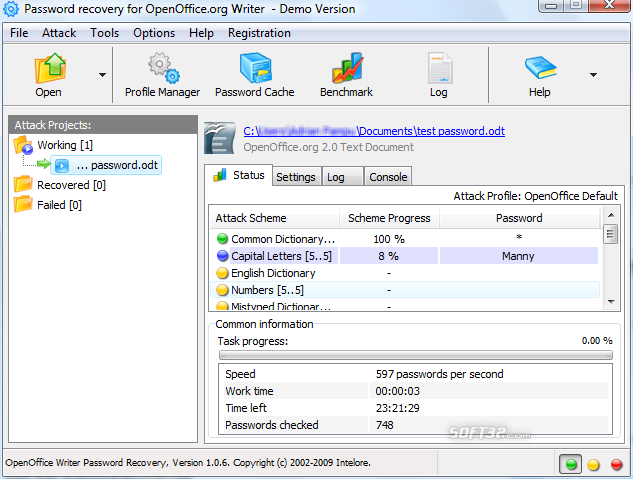This screenshot has height=479, width=633.
Task: Click the Manny password cell
Action: [x=519, y=256]
